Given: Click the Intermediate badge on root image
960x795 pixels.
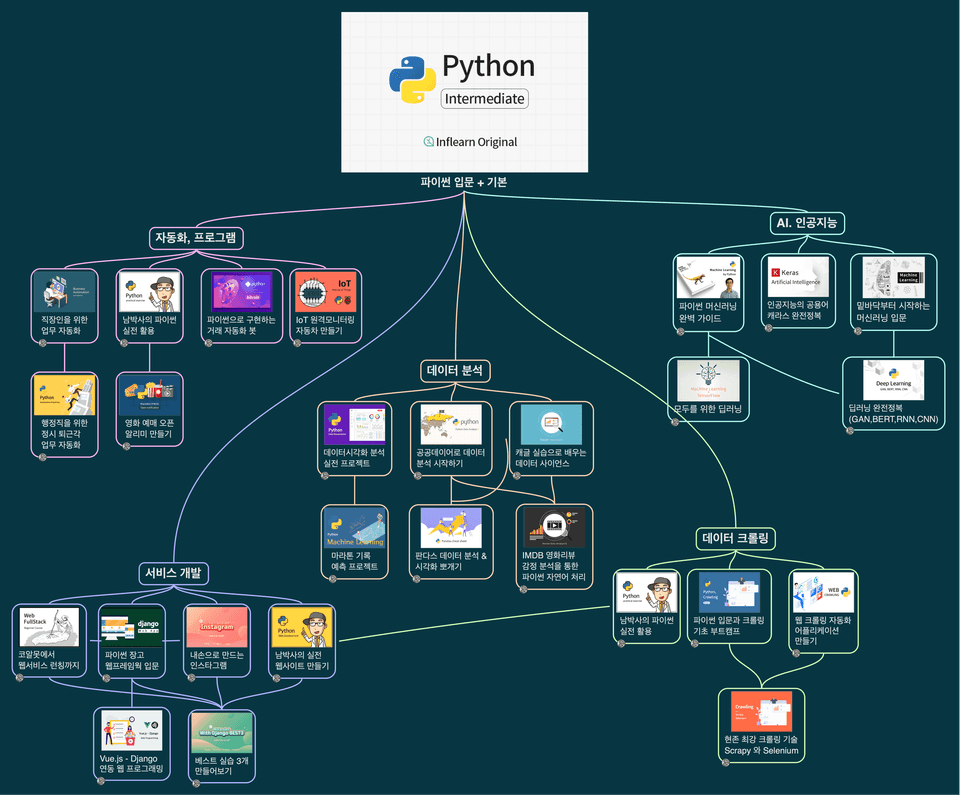Looking at the screenshot, I should click(x=484, y=99).
